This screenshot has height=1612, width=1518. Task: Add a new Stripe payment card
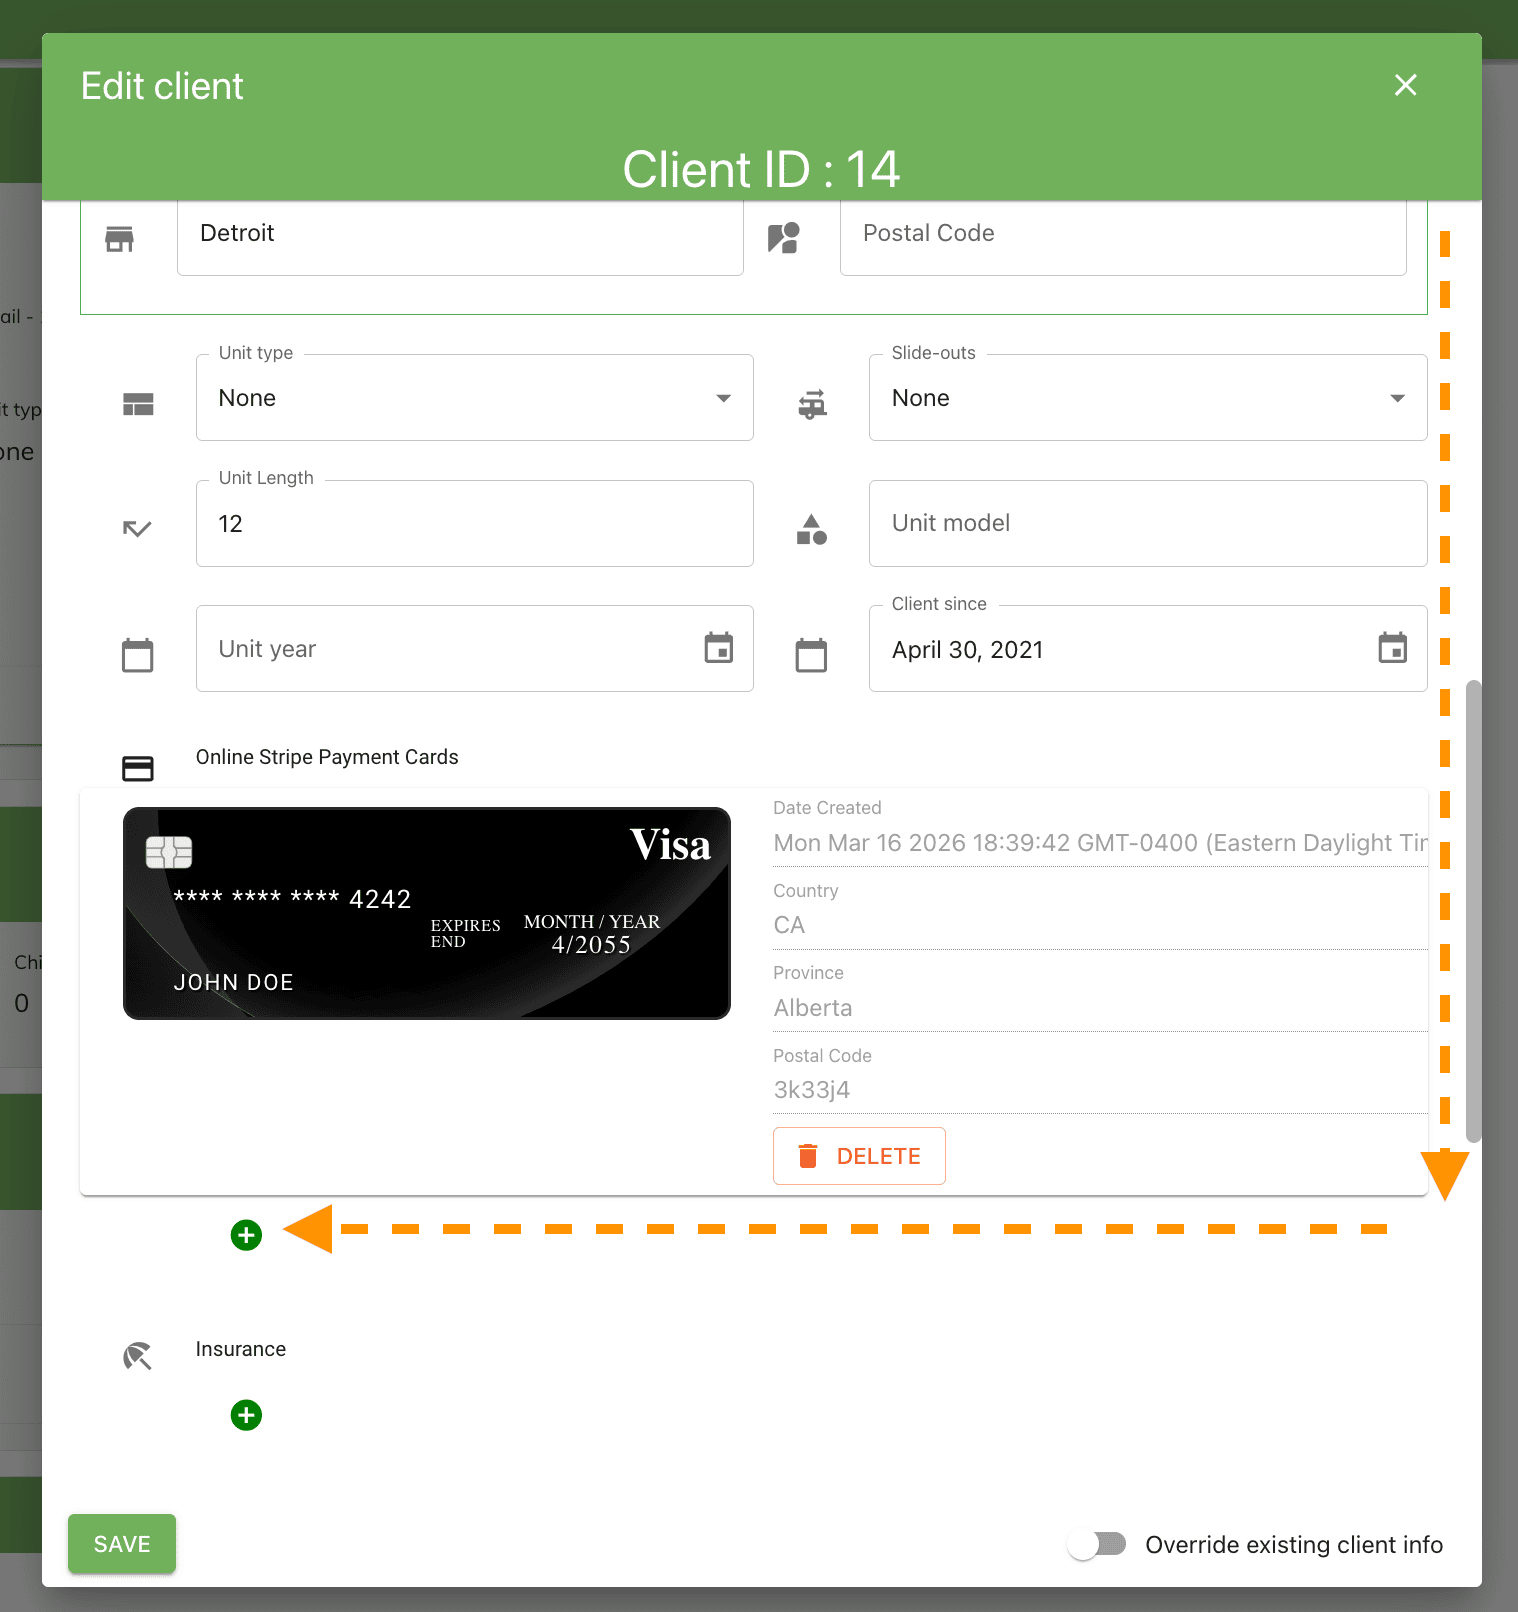(x=246, y=1235)
